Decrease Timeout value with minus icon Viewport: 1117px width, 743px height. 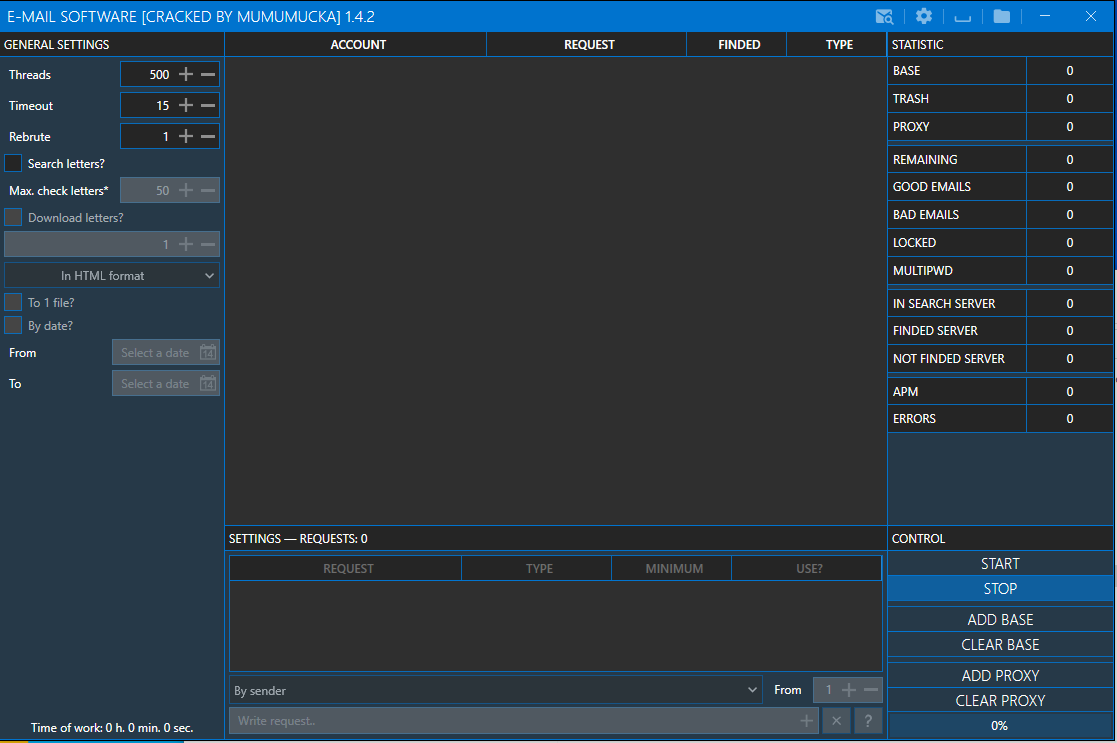click(x=208, y=106)
